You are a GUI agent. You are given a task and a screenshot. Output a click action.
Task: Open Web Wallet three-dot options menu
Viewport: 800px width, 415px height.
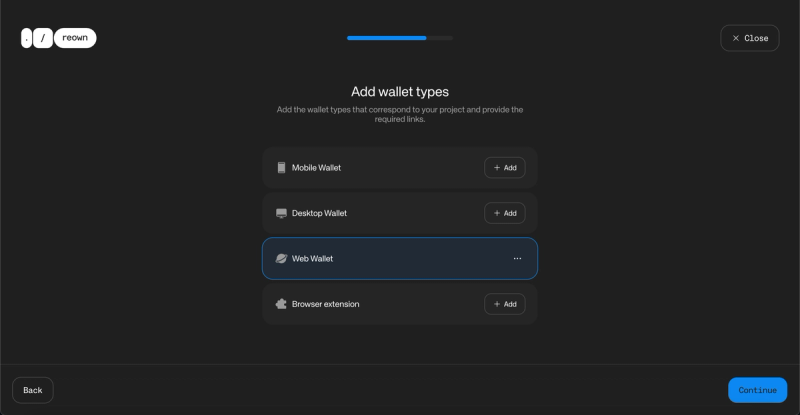517,259
